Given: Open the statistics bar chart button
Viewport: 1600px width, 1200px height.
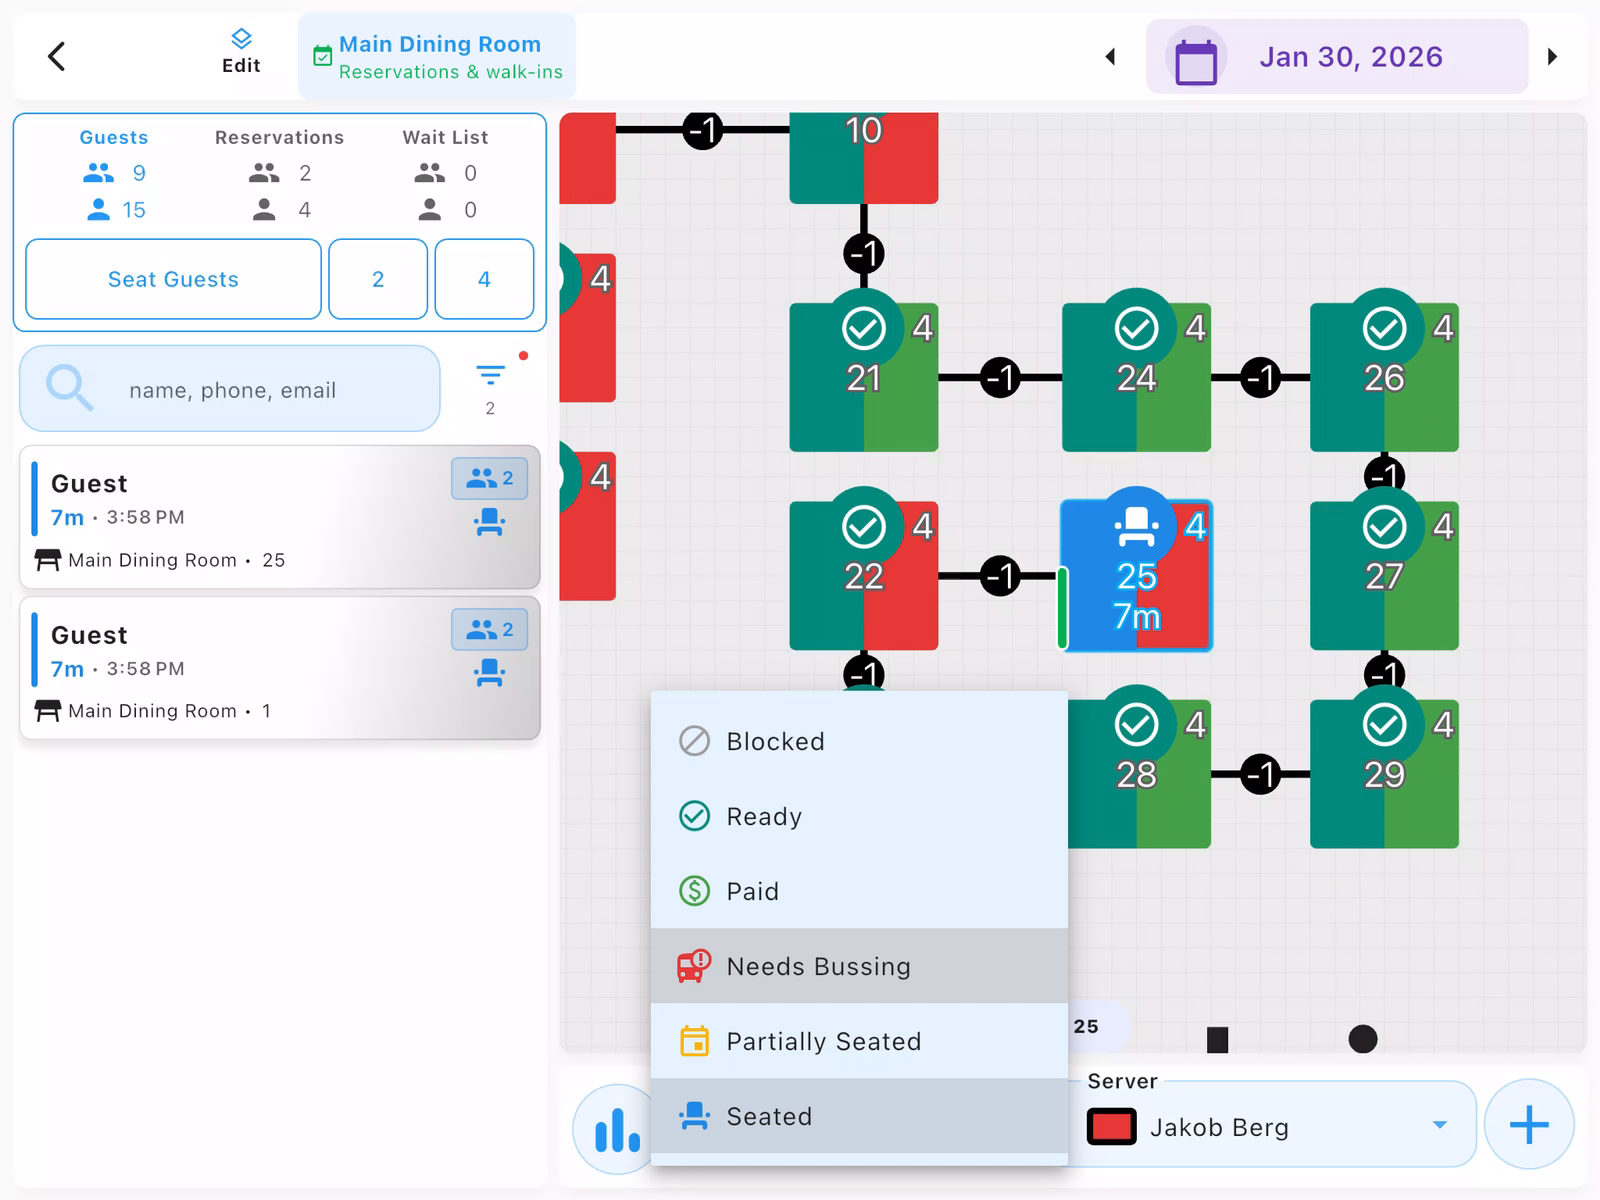Looking at the screenshot, I should (614, 1130).
